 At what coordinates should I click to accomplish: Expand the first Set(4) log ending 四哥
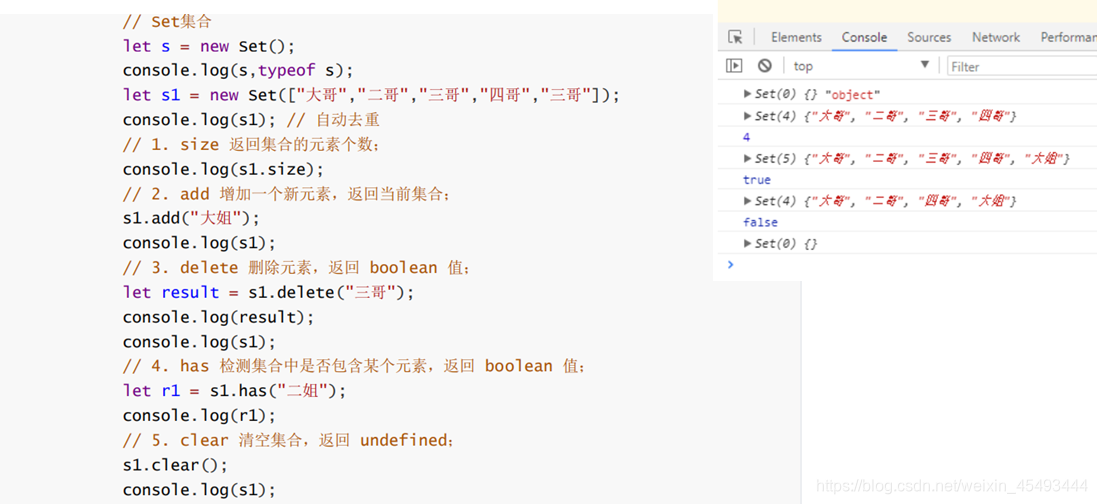pyautogui.click(x=748, y=116)
